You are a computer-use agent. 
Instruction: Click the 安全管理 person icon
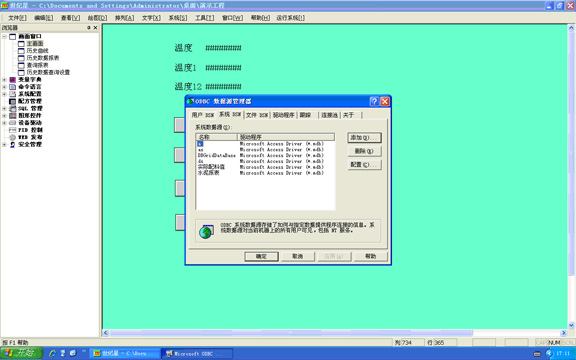click(12, 144)
